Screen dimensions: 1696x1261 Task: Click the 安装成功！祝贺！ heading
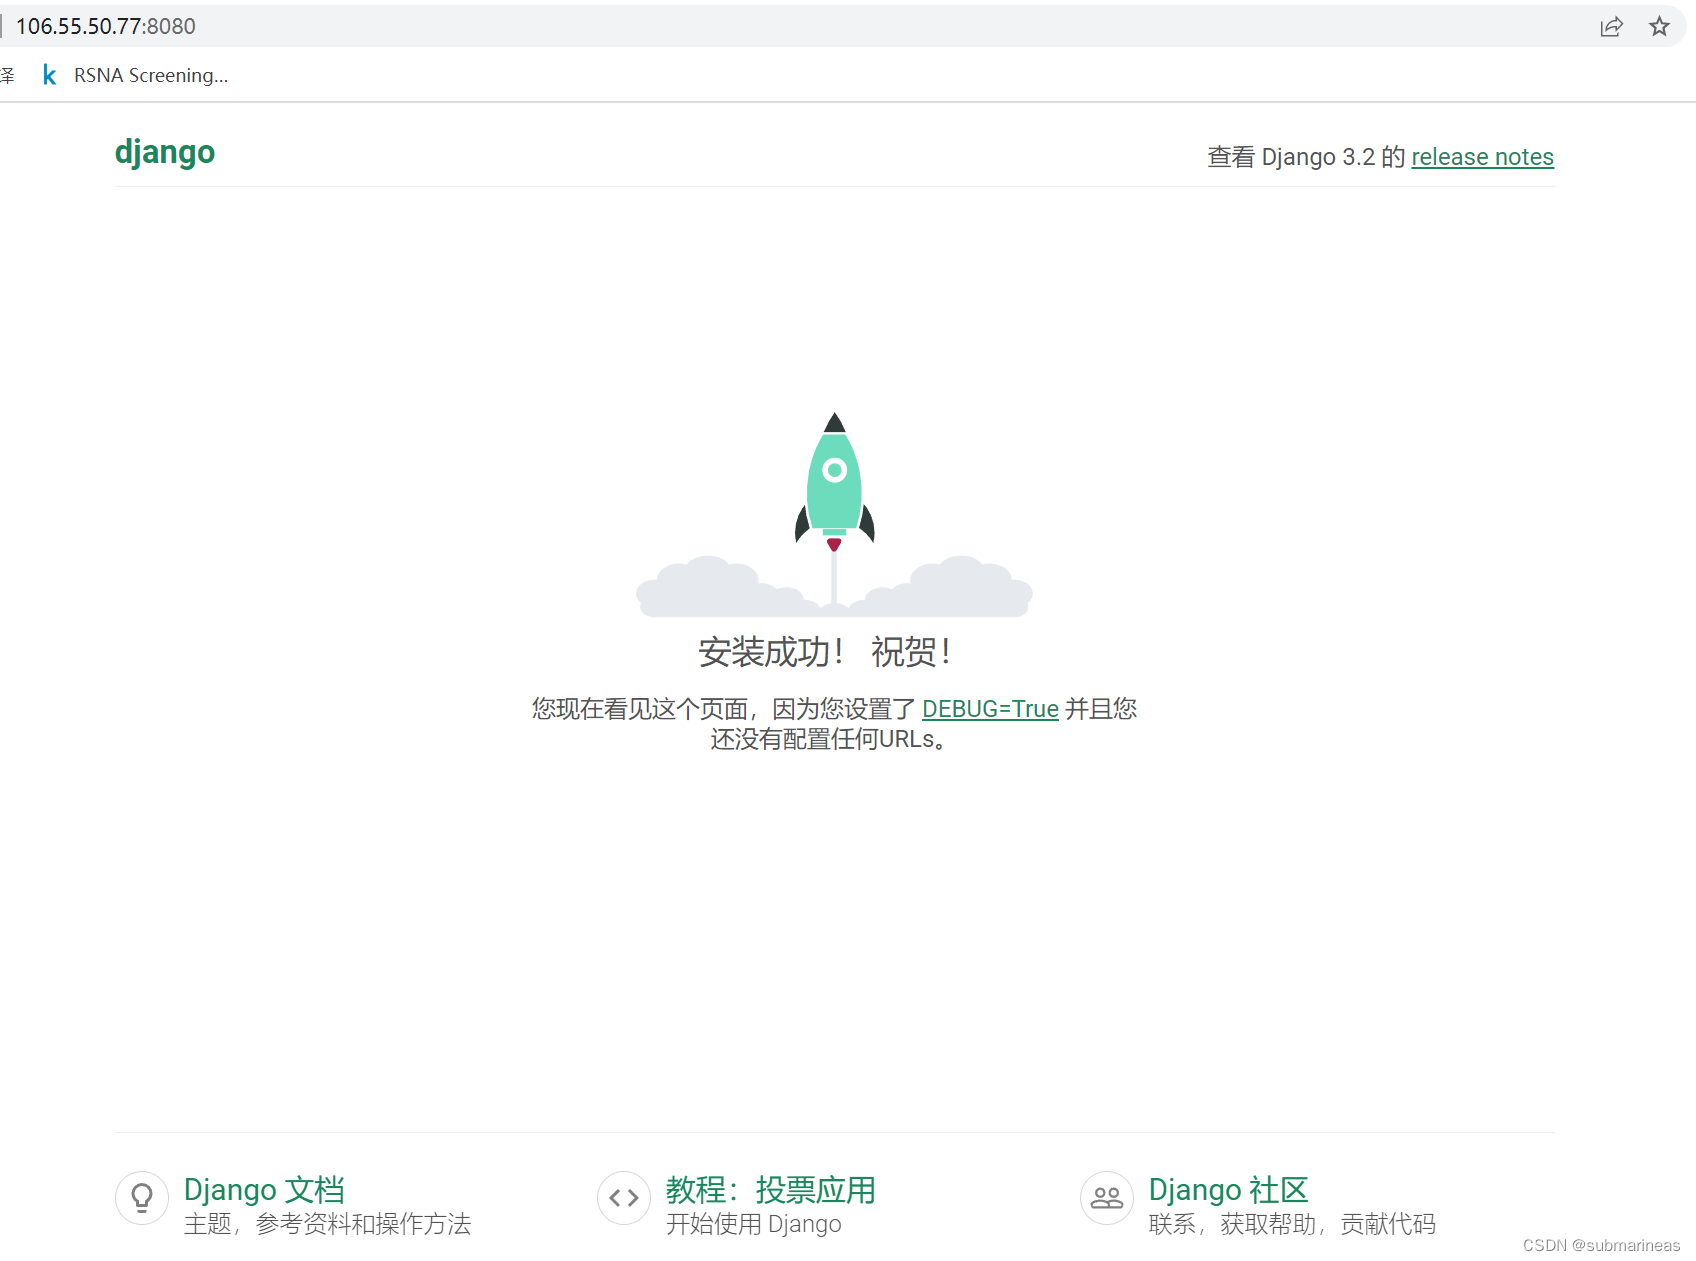coord(824,652)
